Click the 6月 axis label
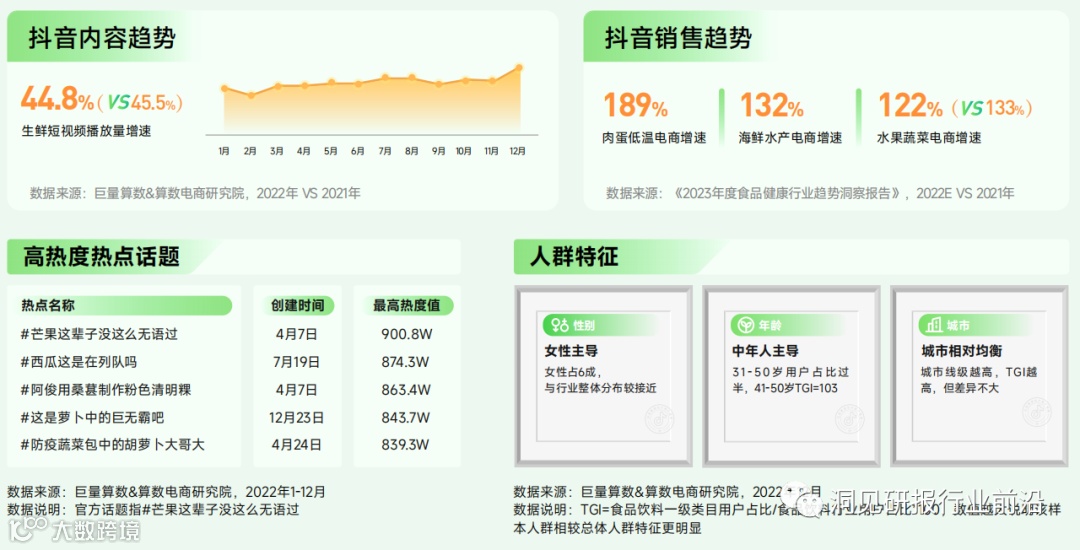 [357, 151]
